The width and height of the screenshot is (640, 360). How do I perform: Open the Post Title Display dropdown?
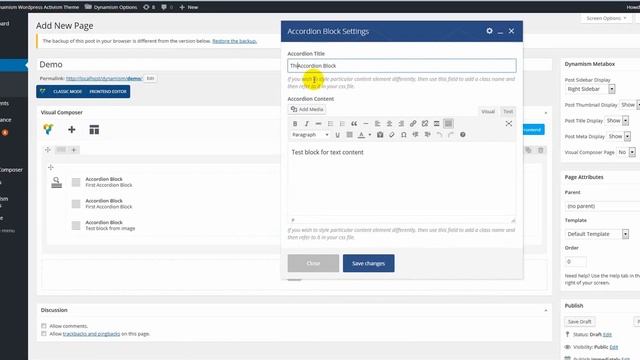point(617,121)
